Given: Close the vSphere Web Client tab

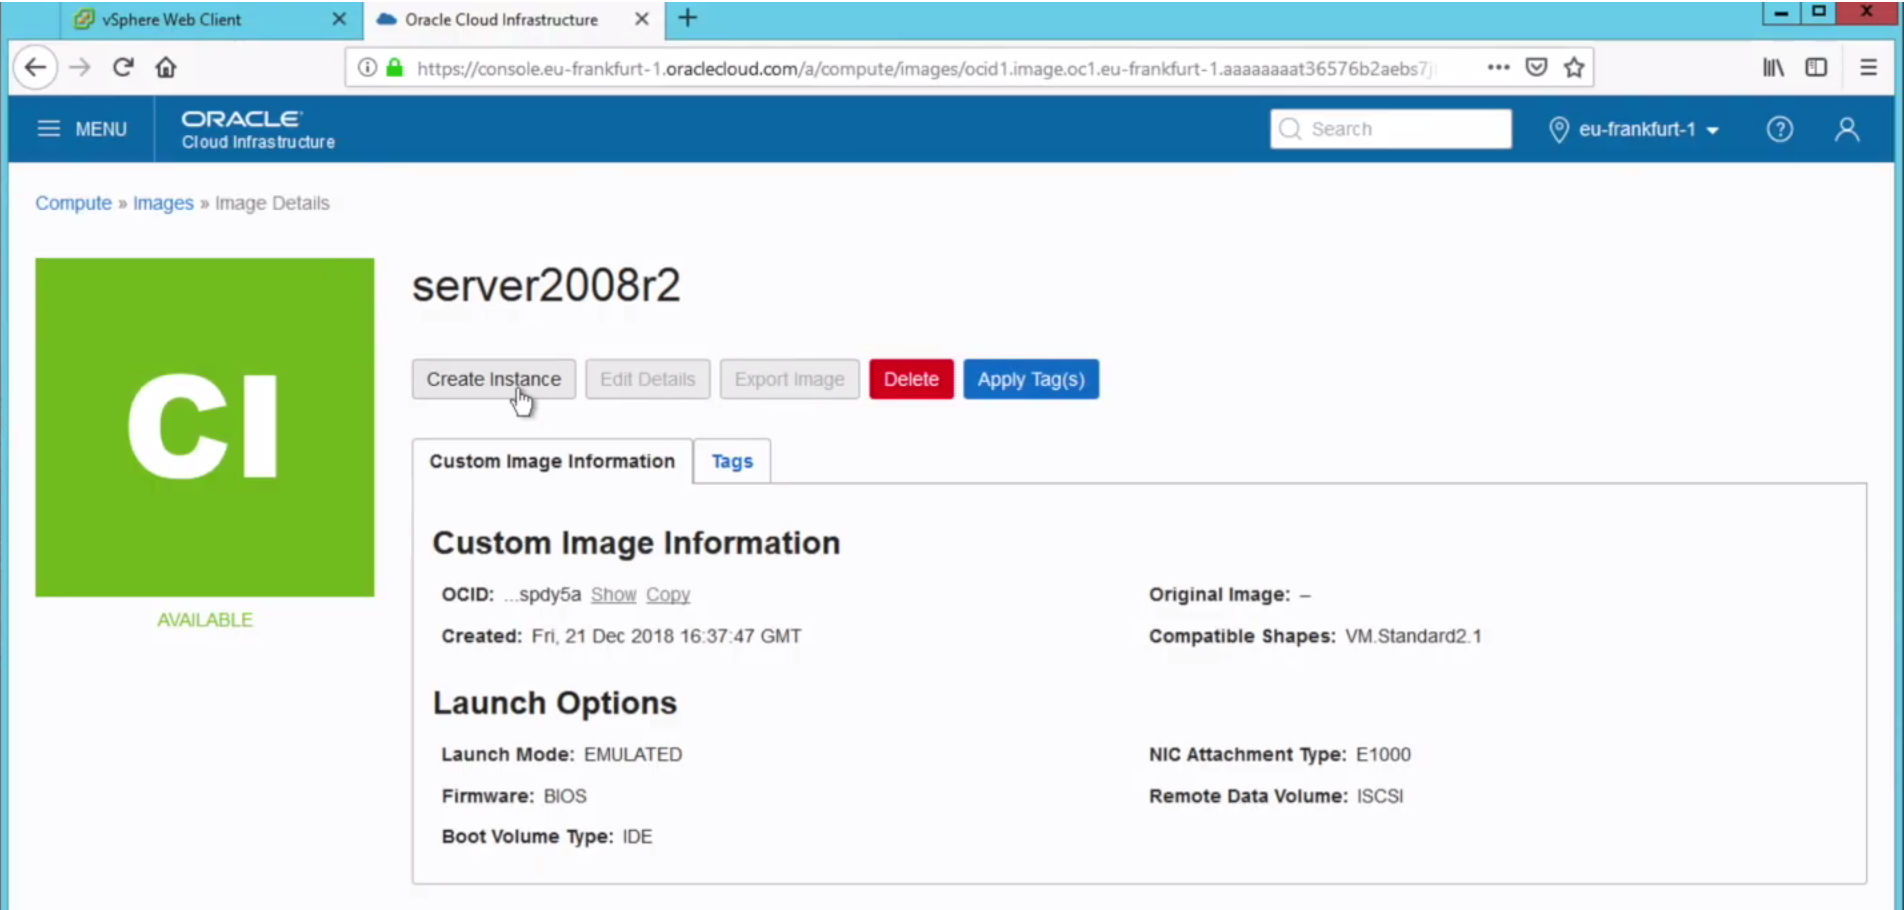Looking at the screenshot, I should click(339, 19).
